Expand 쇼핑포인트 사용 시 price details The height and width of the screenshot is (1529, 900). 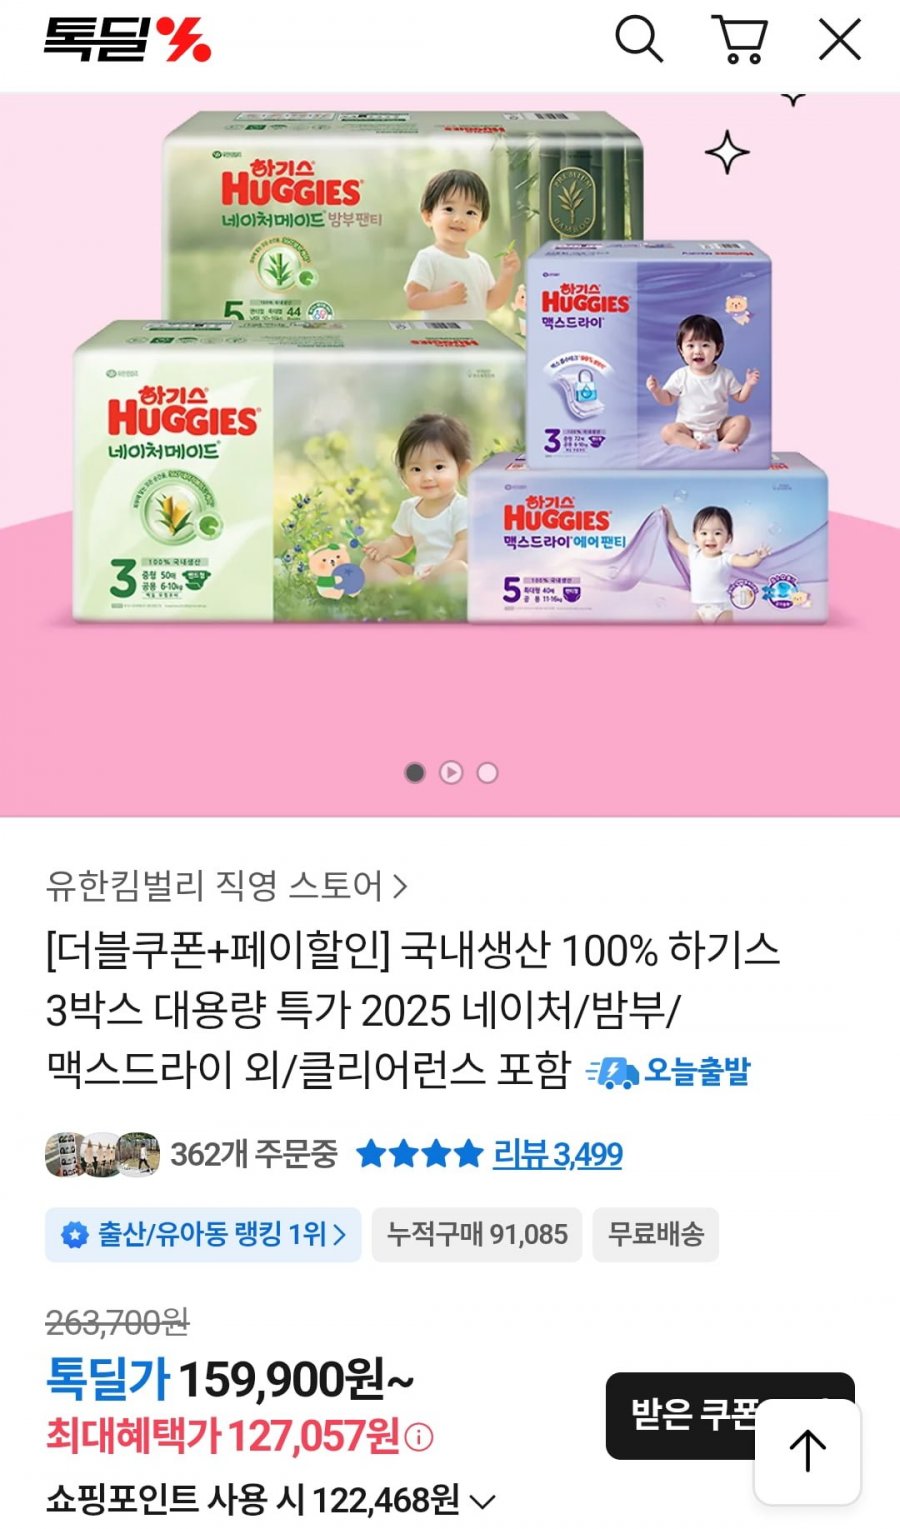[271, 1500]
